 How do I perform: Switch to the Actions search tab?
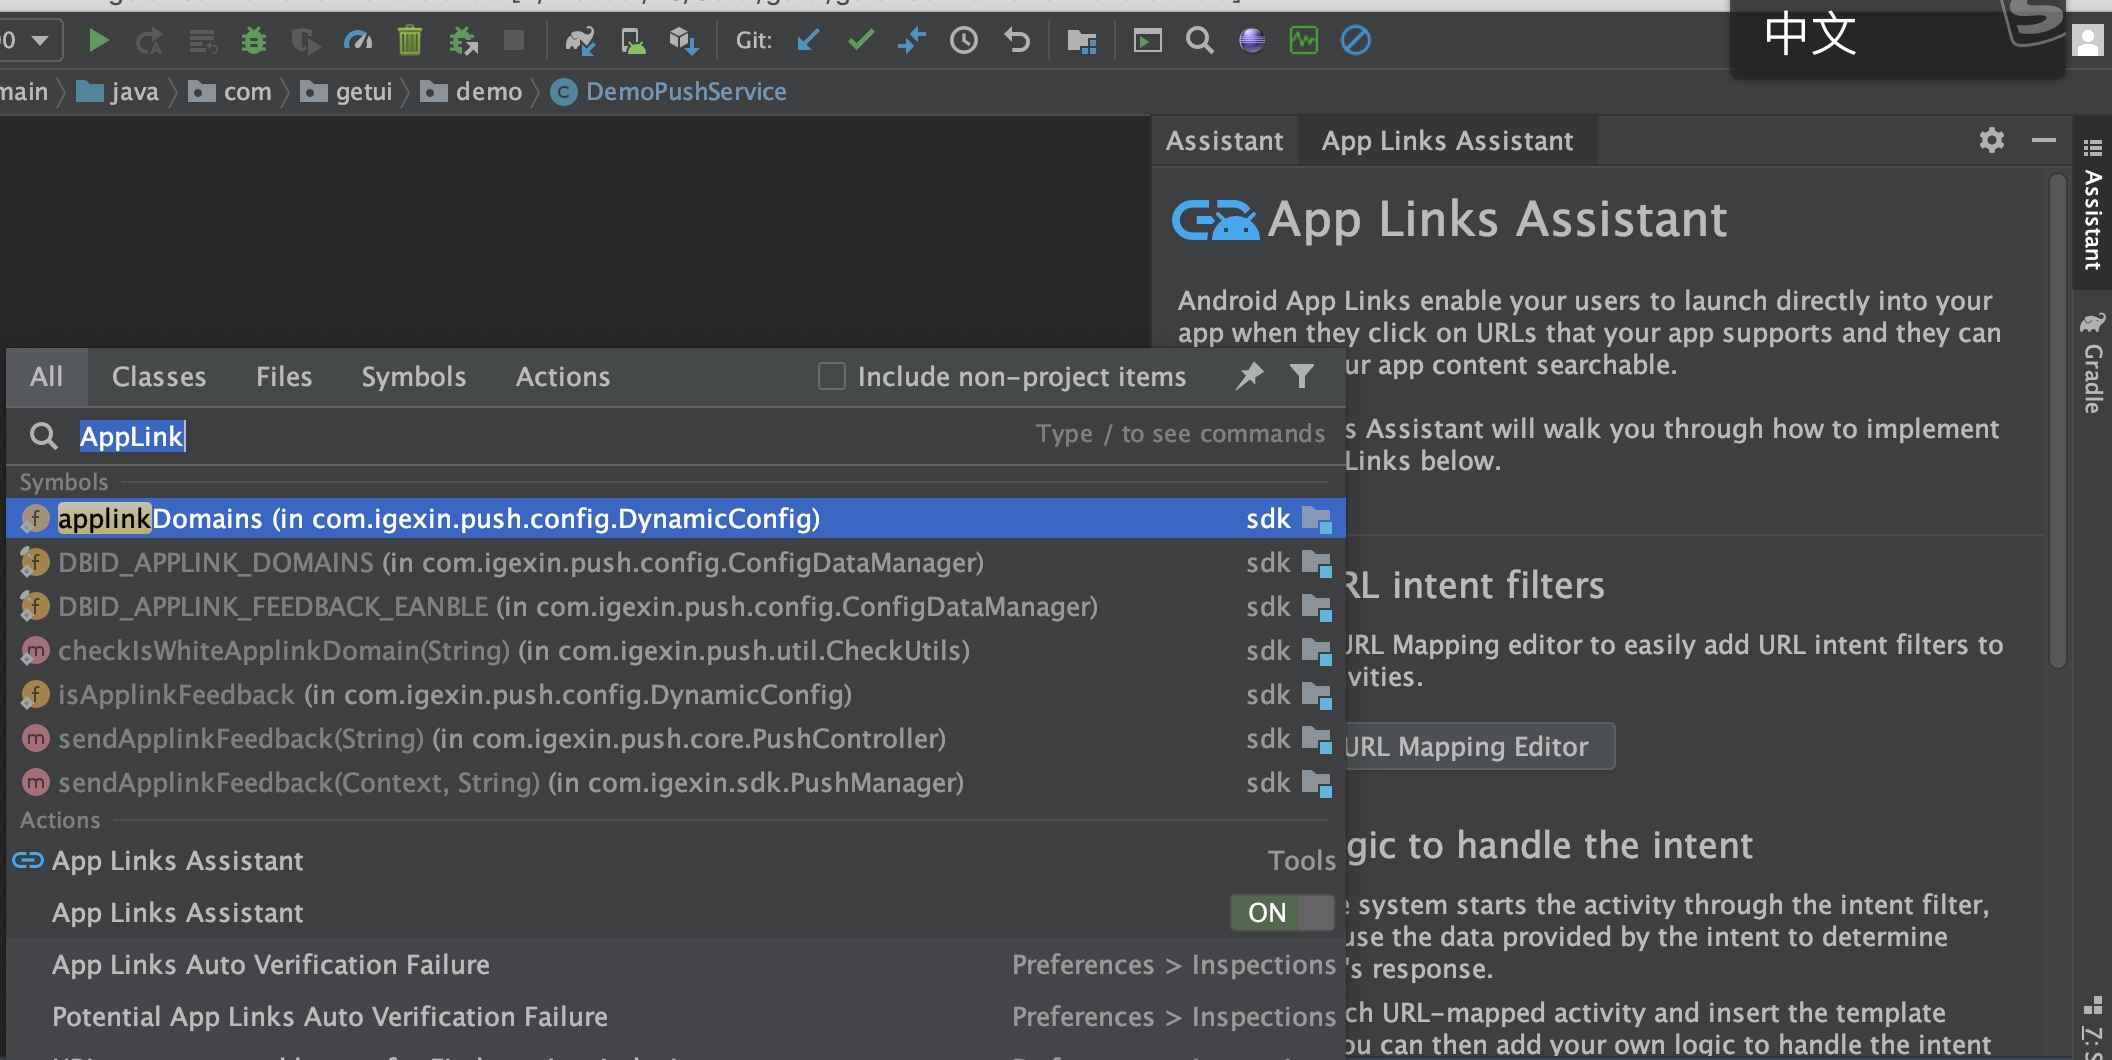pos(563,377)
